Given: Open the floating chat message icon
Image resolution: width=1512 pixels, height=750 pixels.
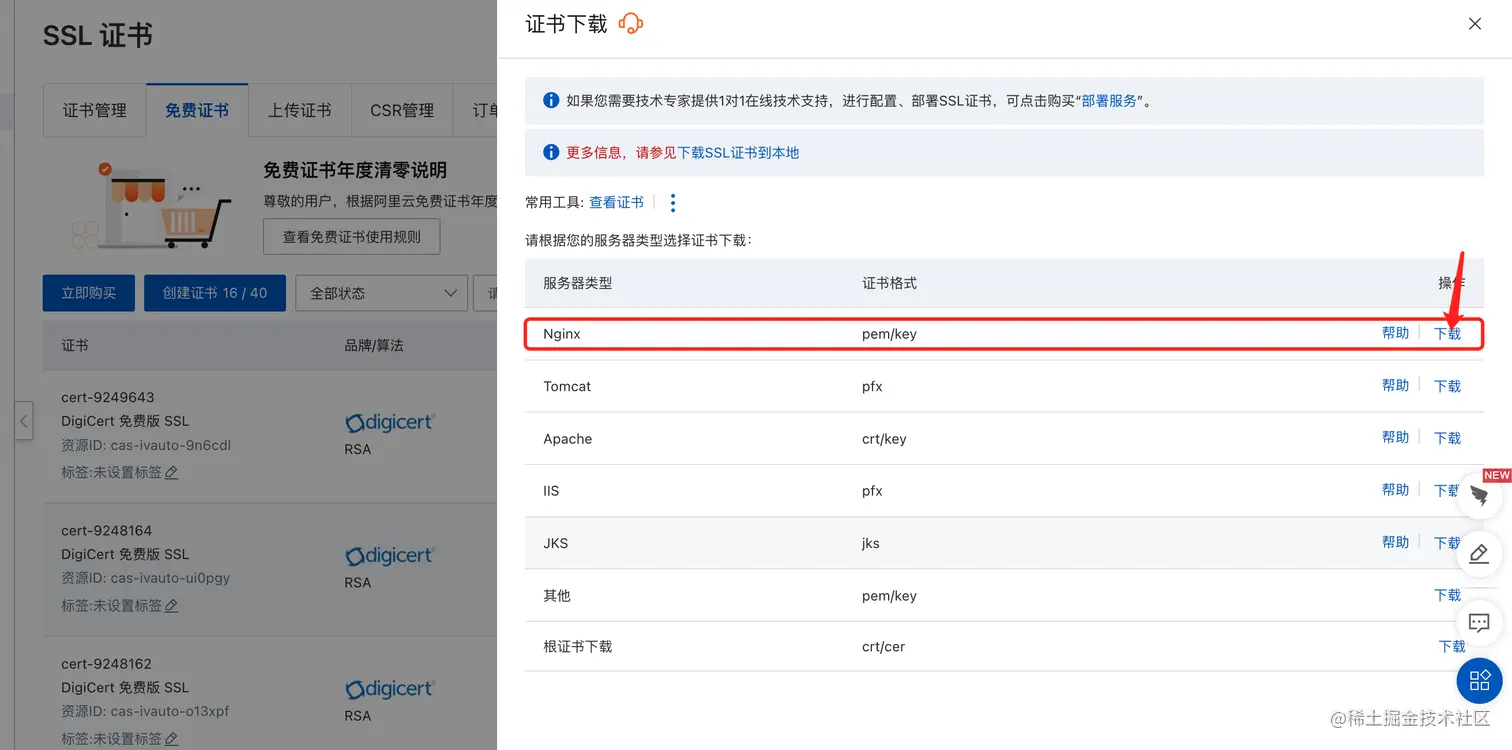Looking at the screenshot, I should (x=1480, y=623).
